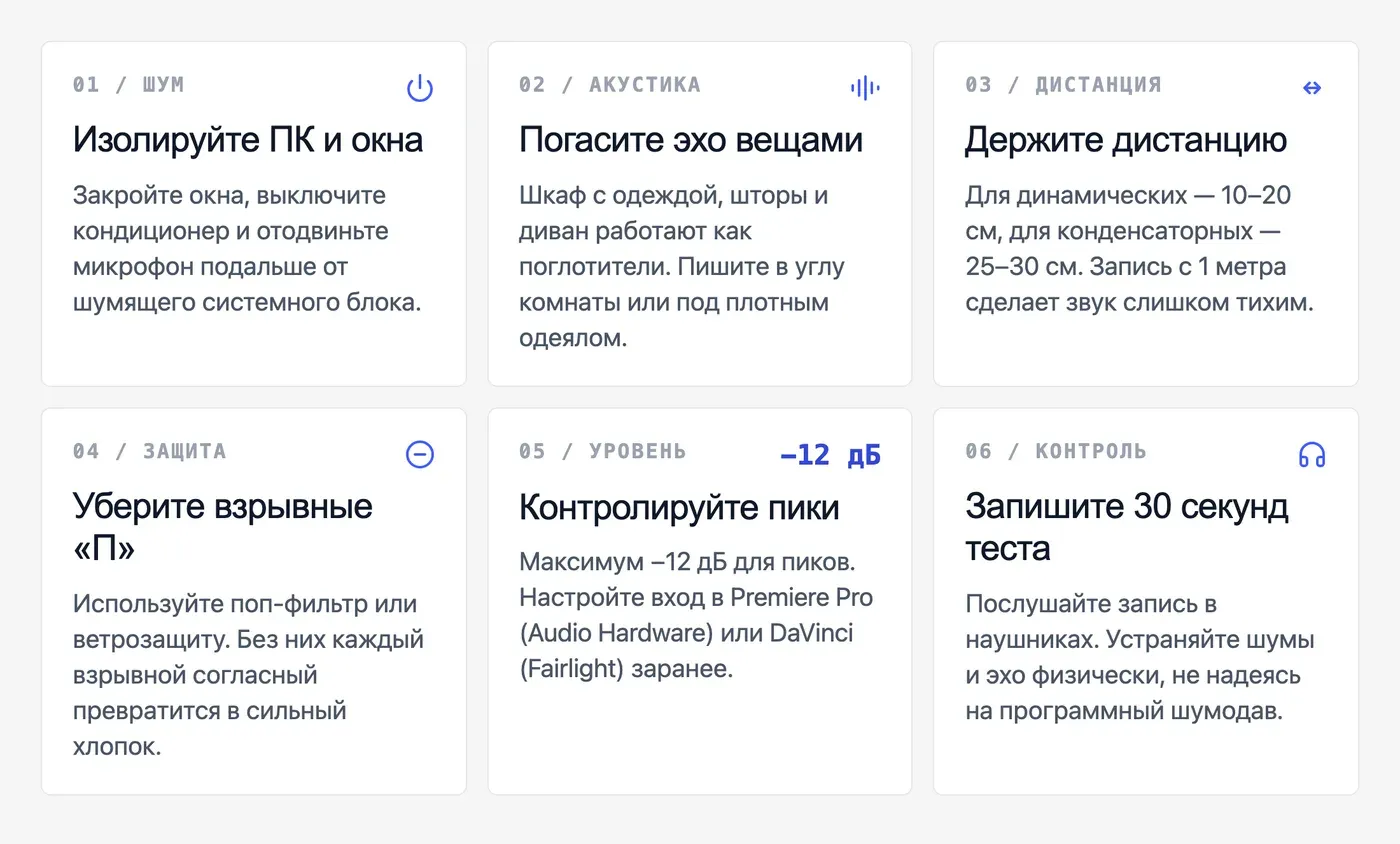1400x844 pixels.
Task: Select the label 02 / АКУСТИКА
Action: 610,85
